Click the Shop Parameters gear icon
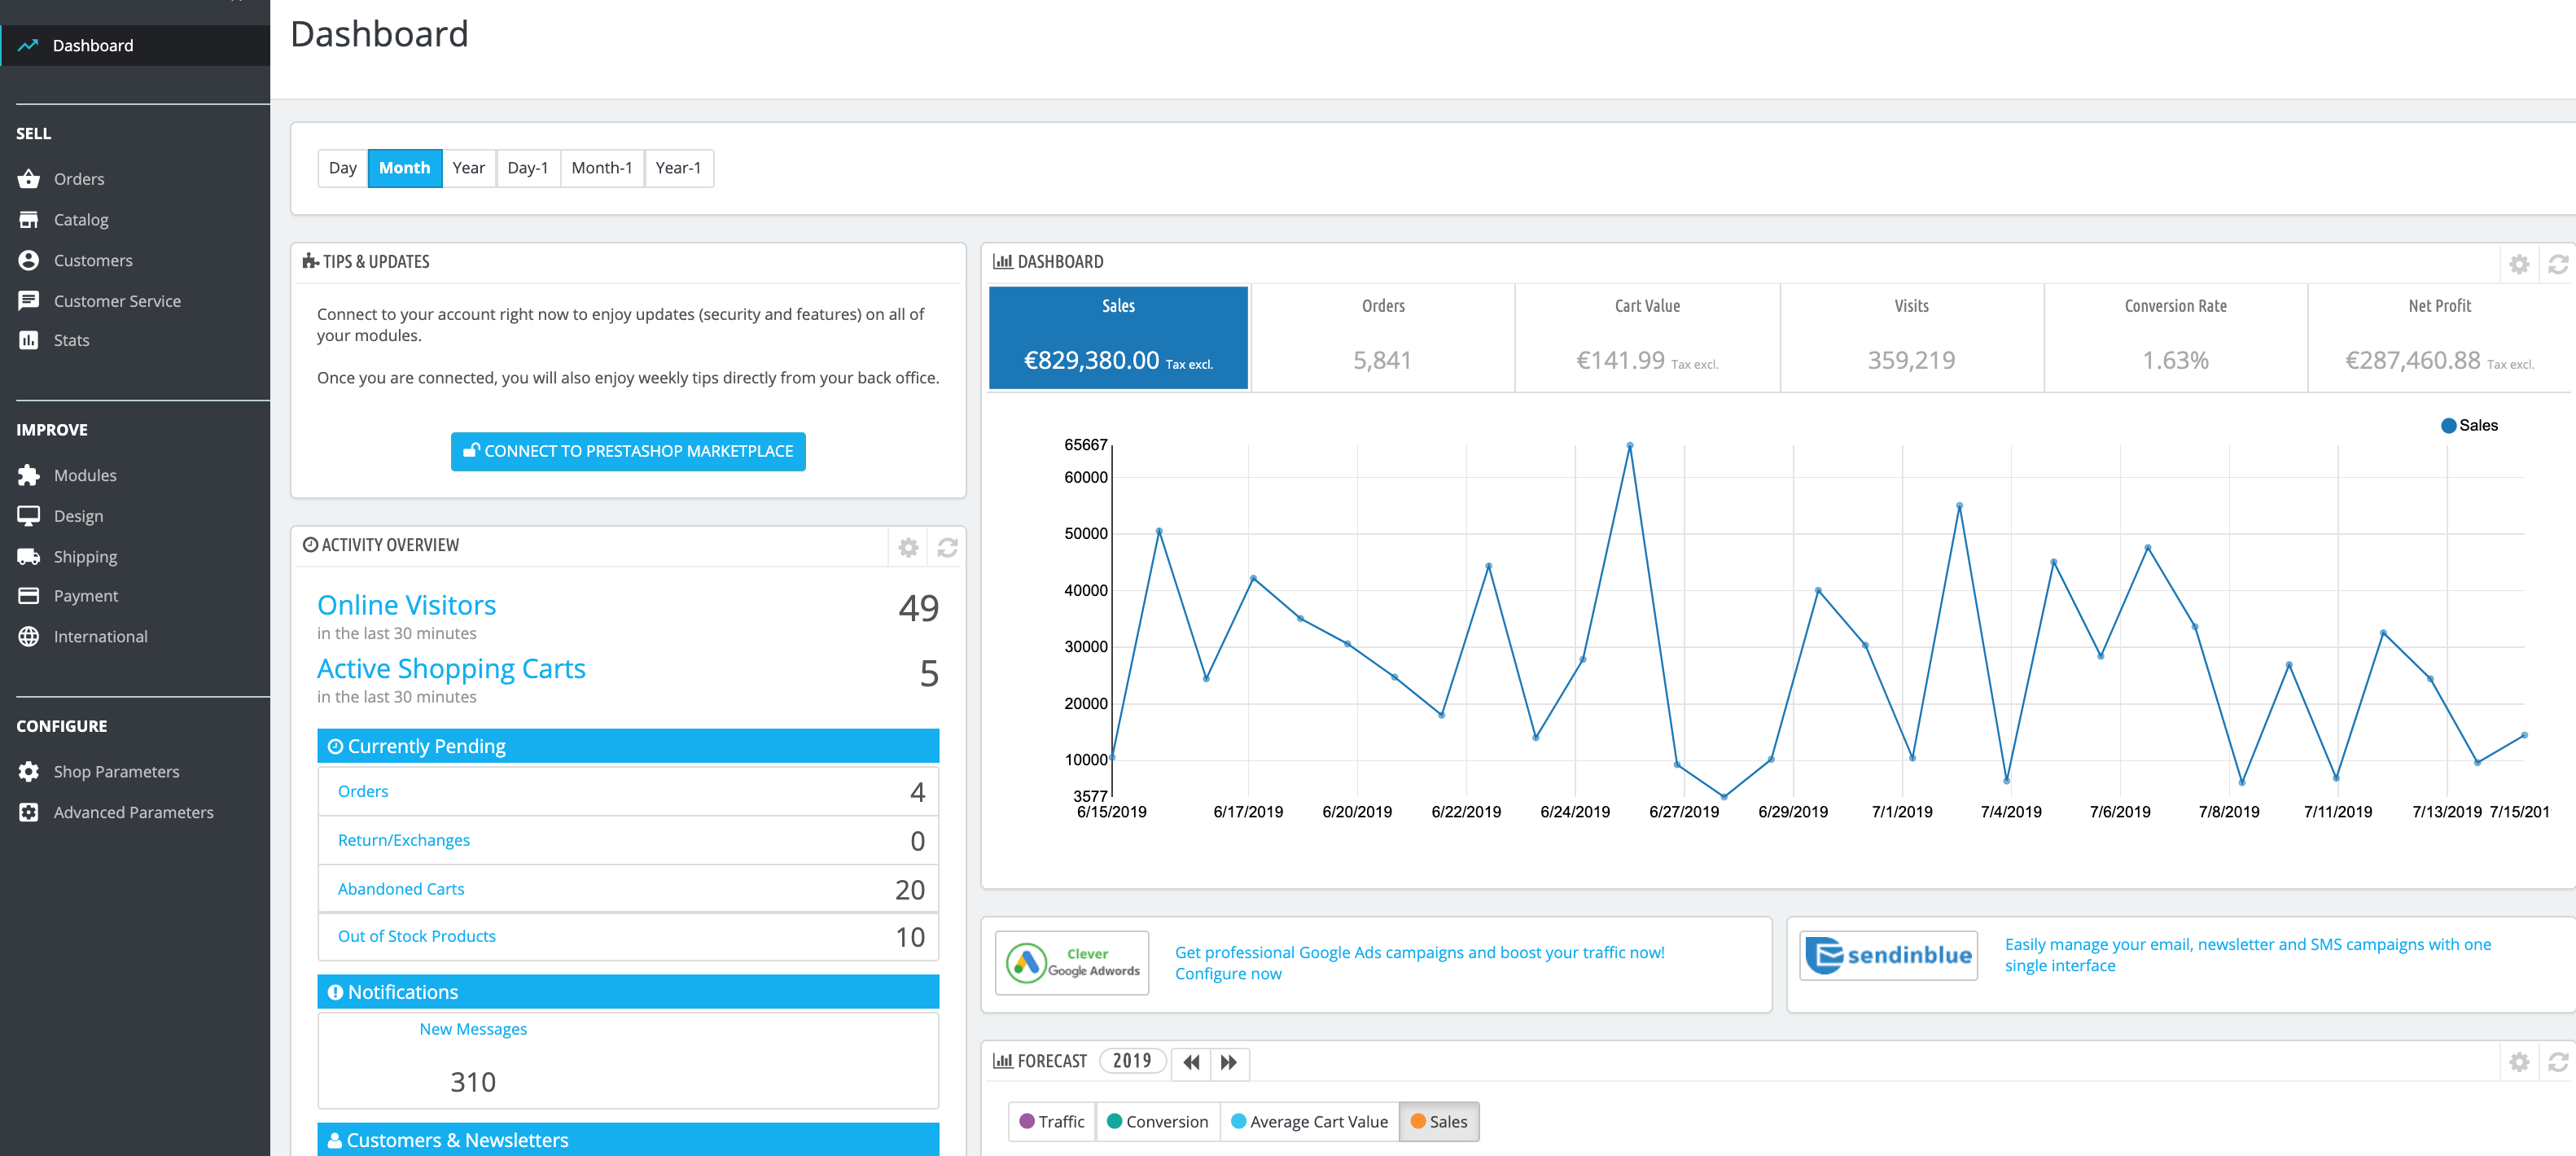Viewport: 2576px width, 1156px height. pos(29,771)
